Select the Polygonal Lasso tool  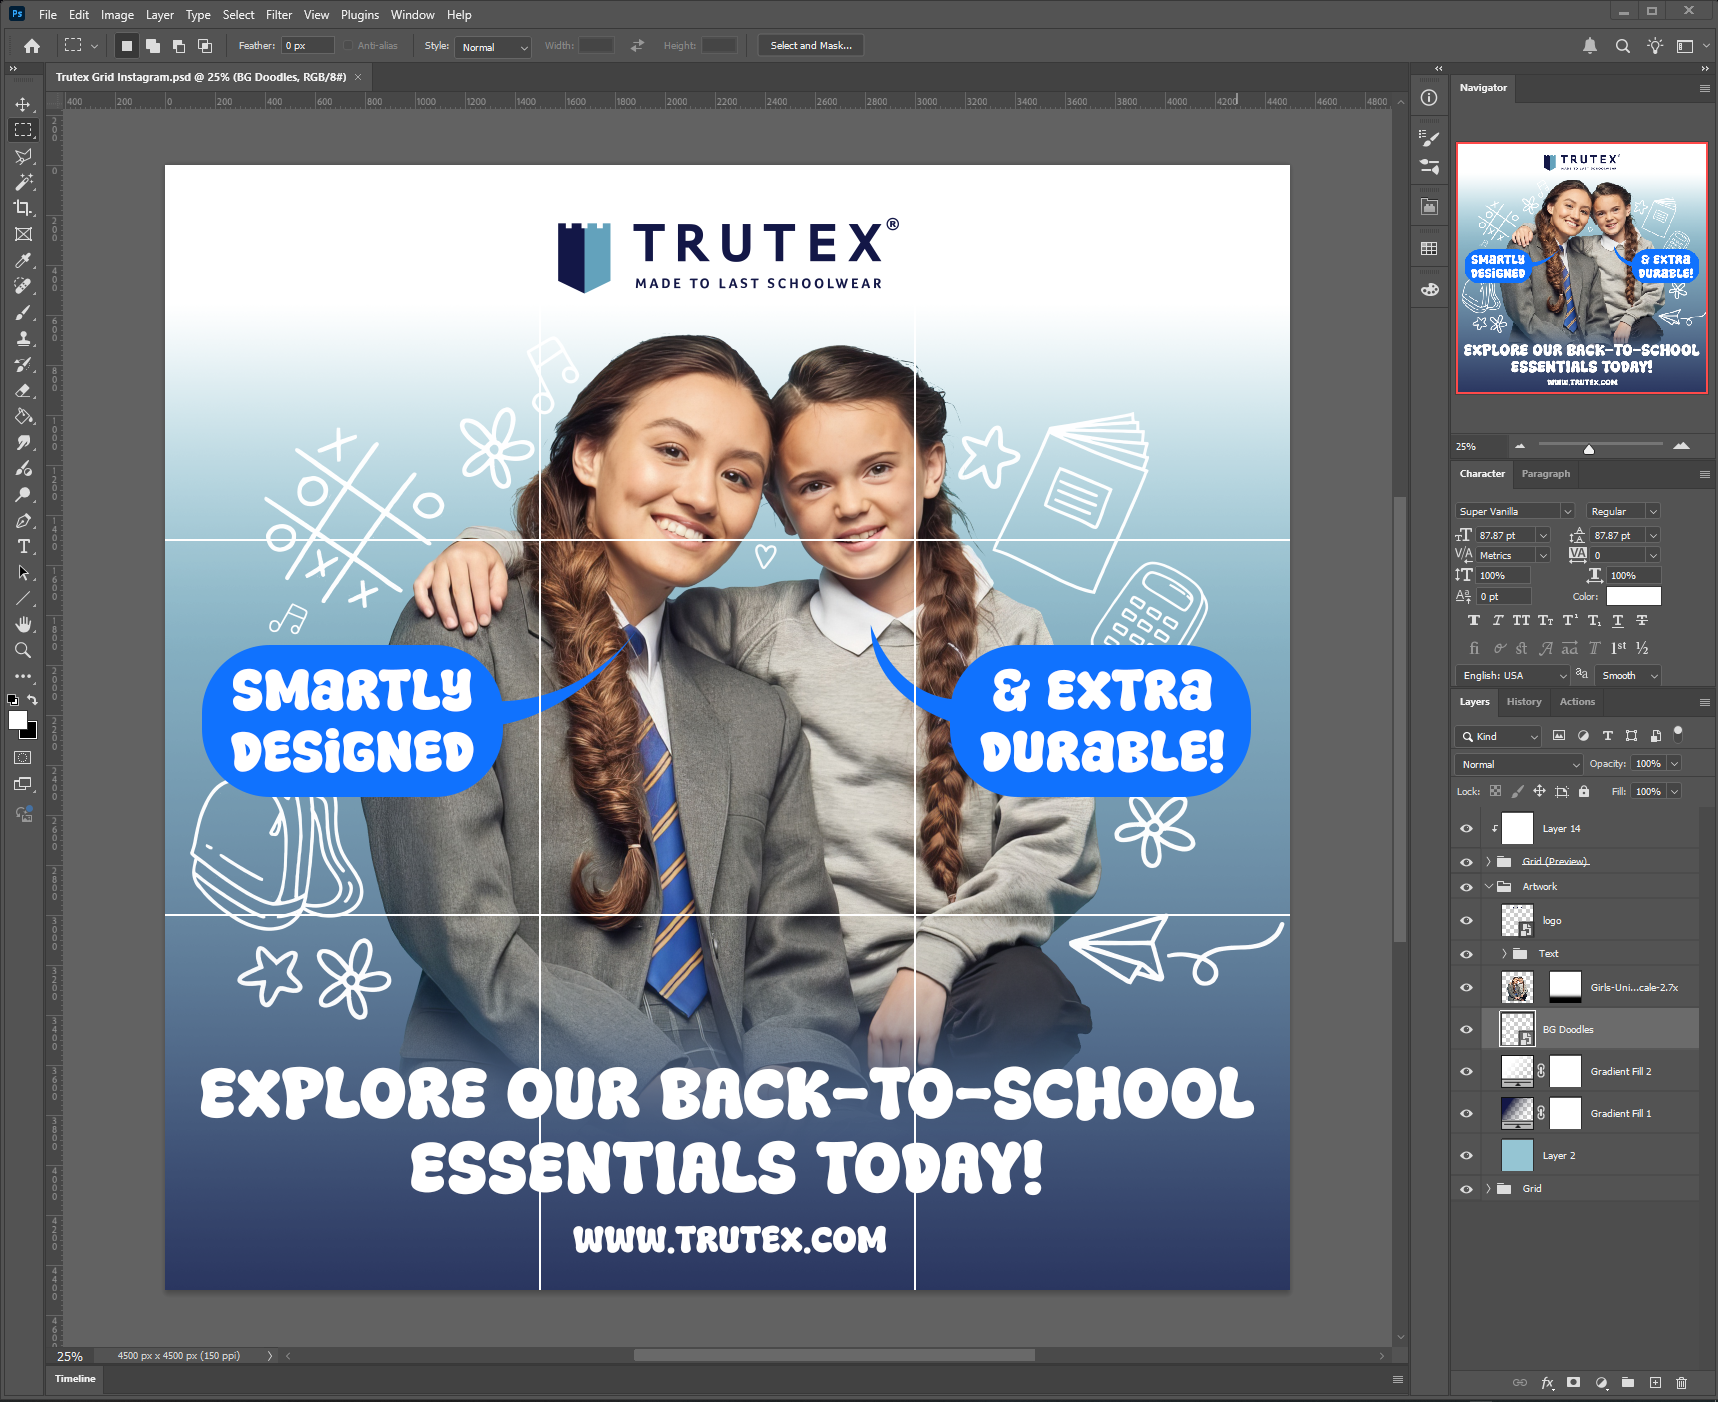(23, 156)
